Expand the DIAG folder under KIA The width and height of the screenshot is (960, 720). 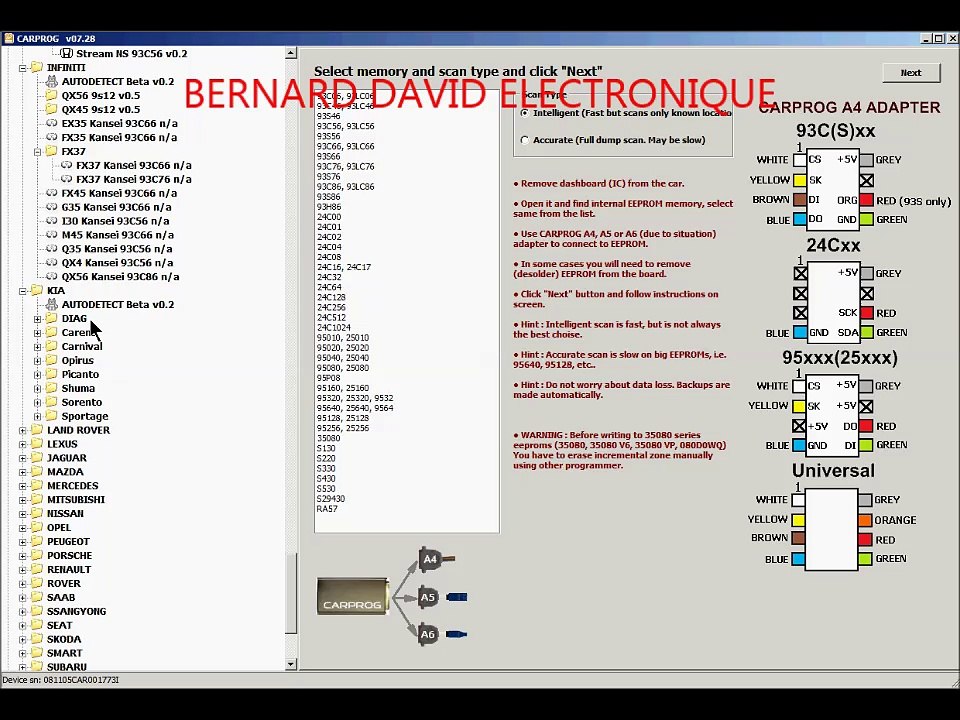click(37, 319)
